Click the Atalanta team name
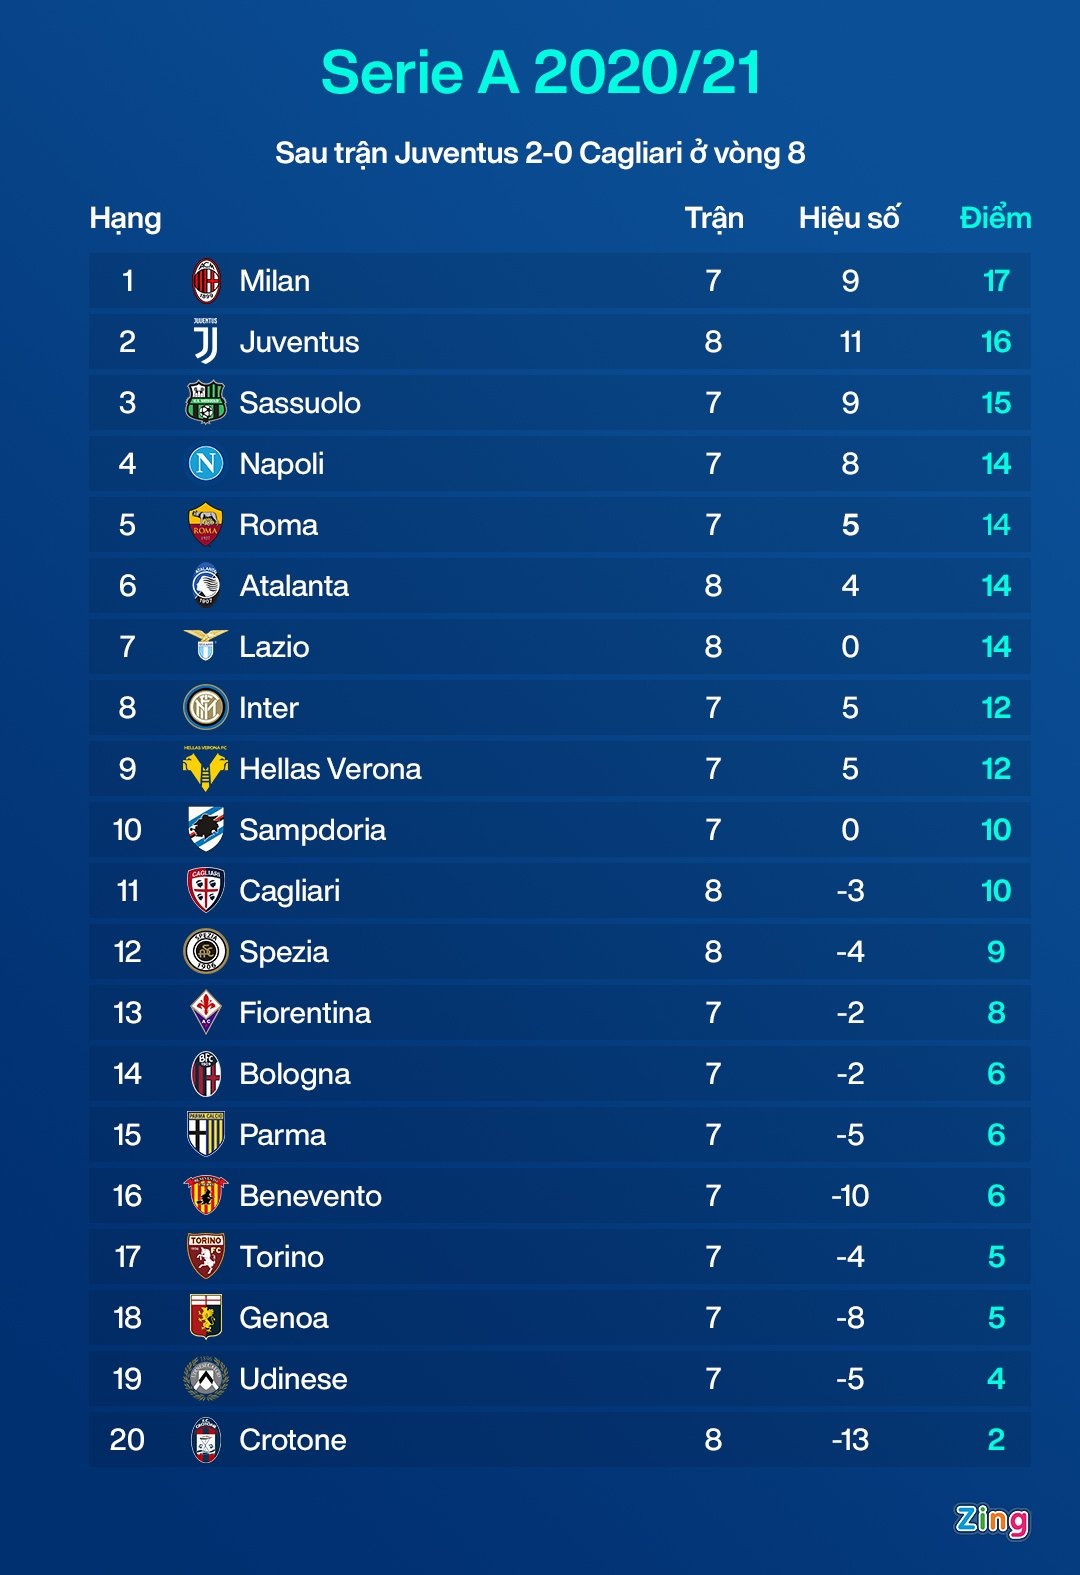 [x=294, y=586]
